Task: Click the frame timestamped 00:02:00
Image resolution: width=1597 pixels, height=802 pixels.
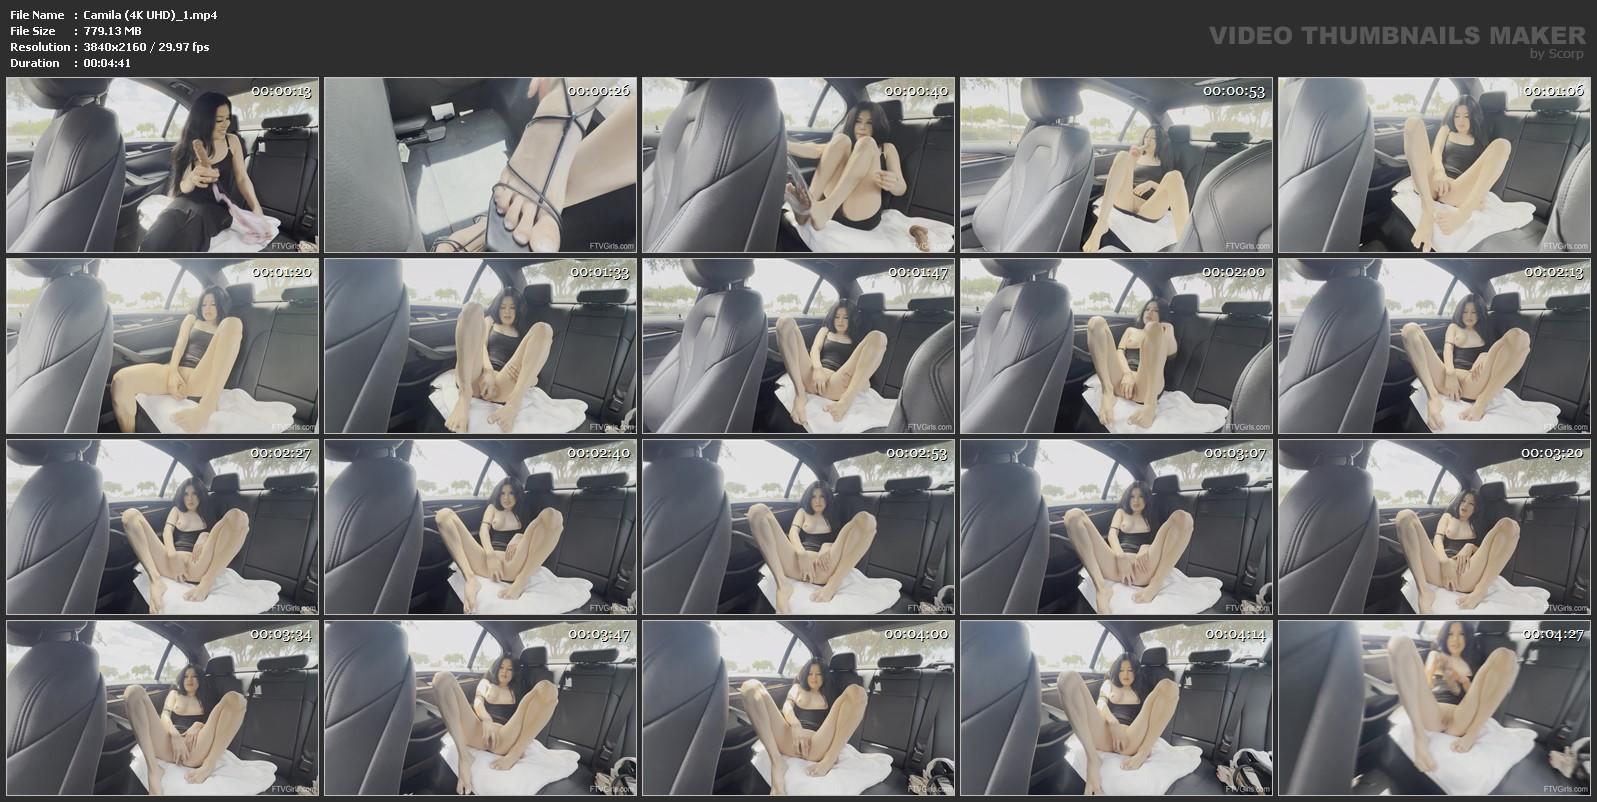Action: click(1116, 346)
